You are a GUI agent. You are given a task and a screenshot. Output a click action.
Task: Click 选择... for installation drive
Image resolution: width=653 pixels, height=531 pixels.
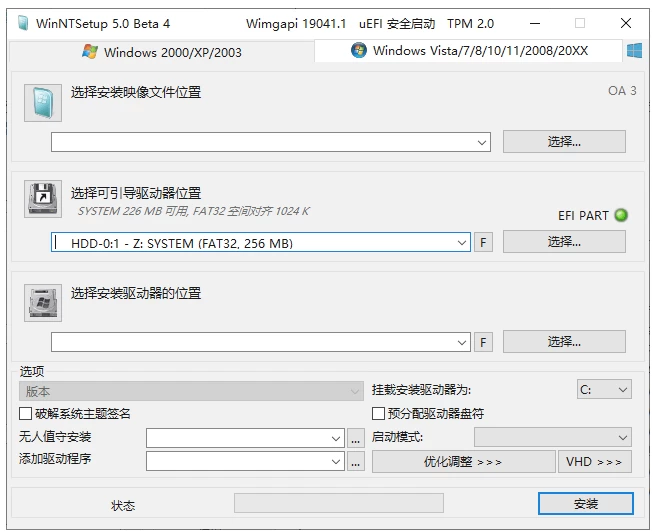click(564, 342)
